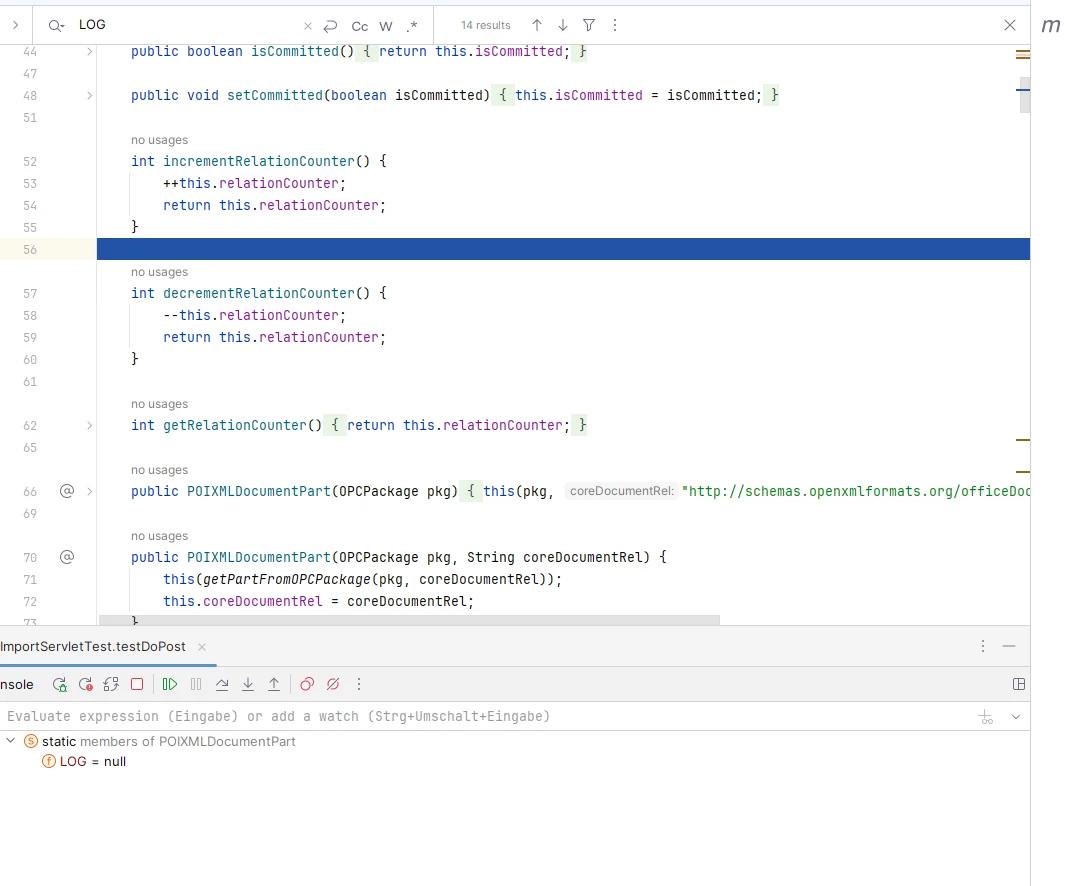Toggle Regex search option
Viewport: 1065px width, 886px height.
[x=412, y=26]
